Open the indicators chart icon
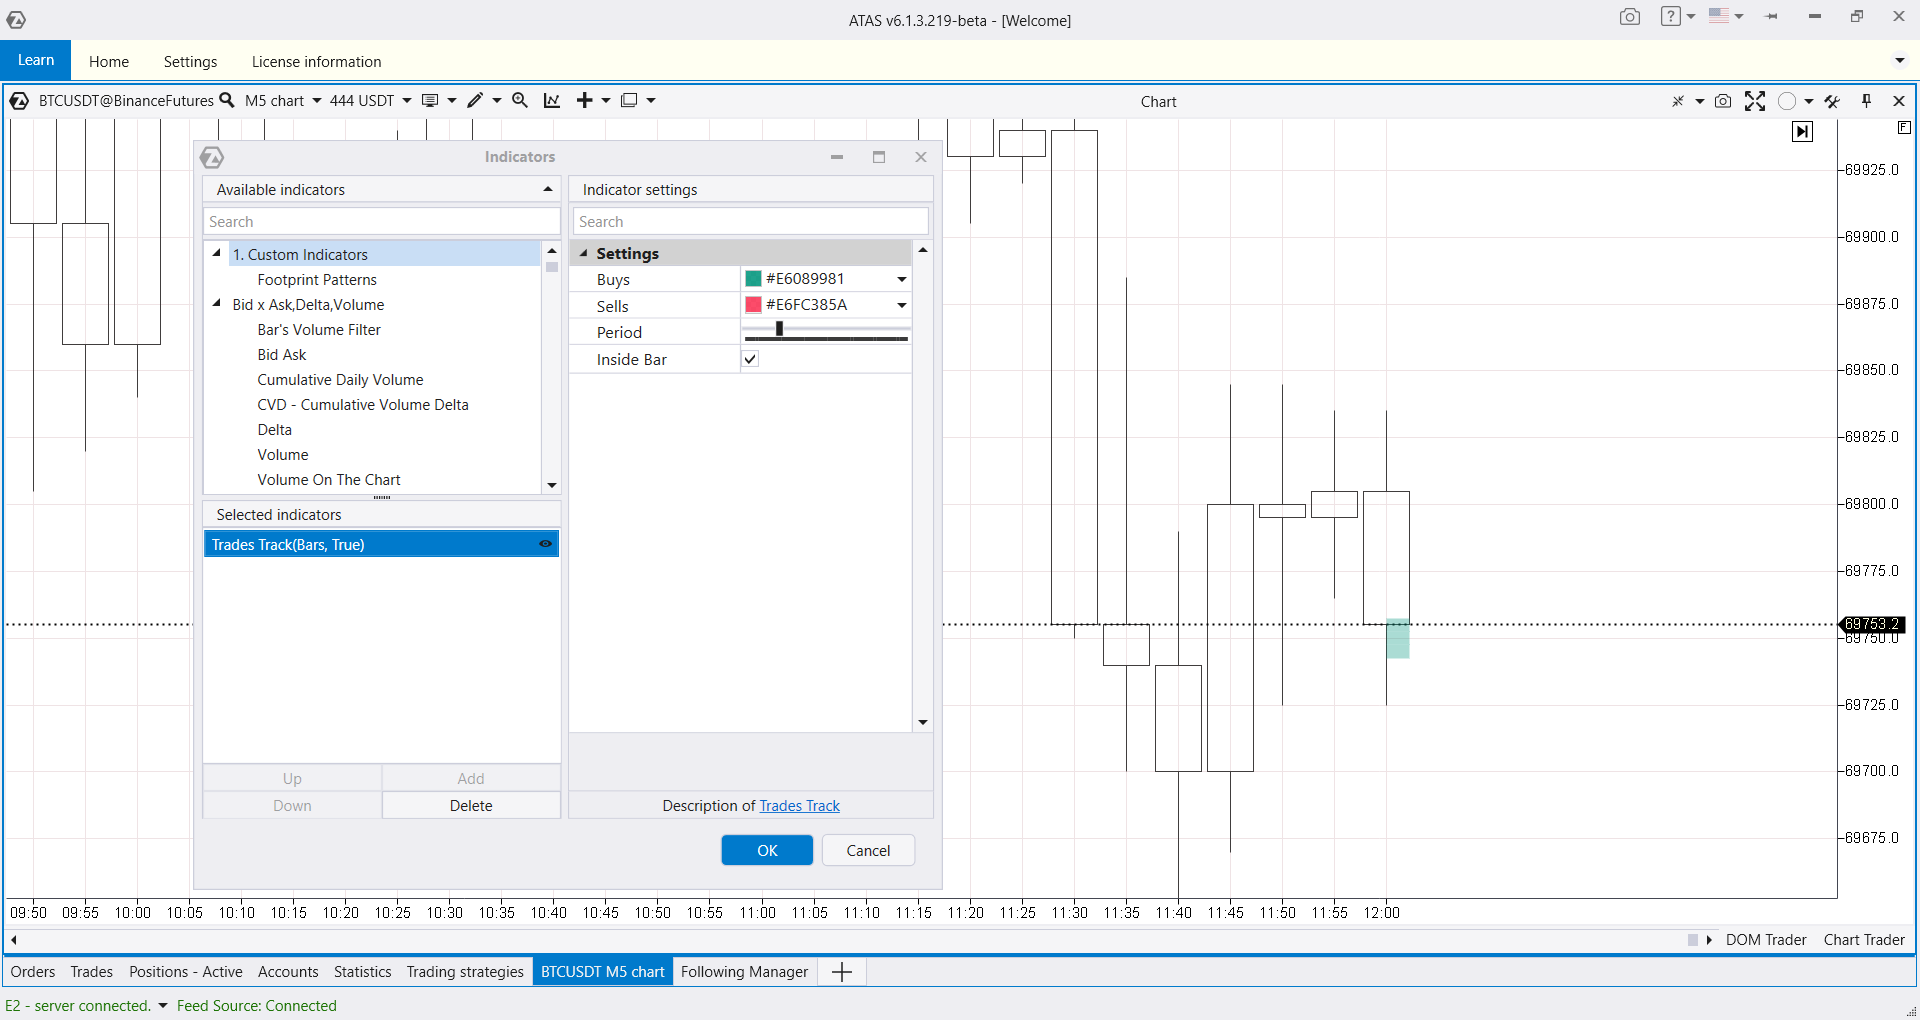The height and width of the screenshot is (1020, 1920). click(552, 100)
